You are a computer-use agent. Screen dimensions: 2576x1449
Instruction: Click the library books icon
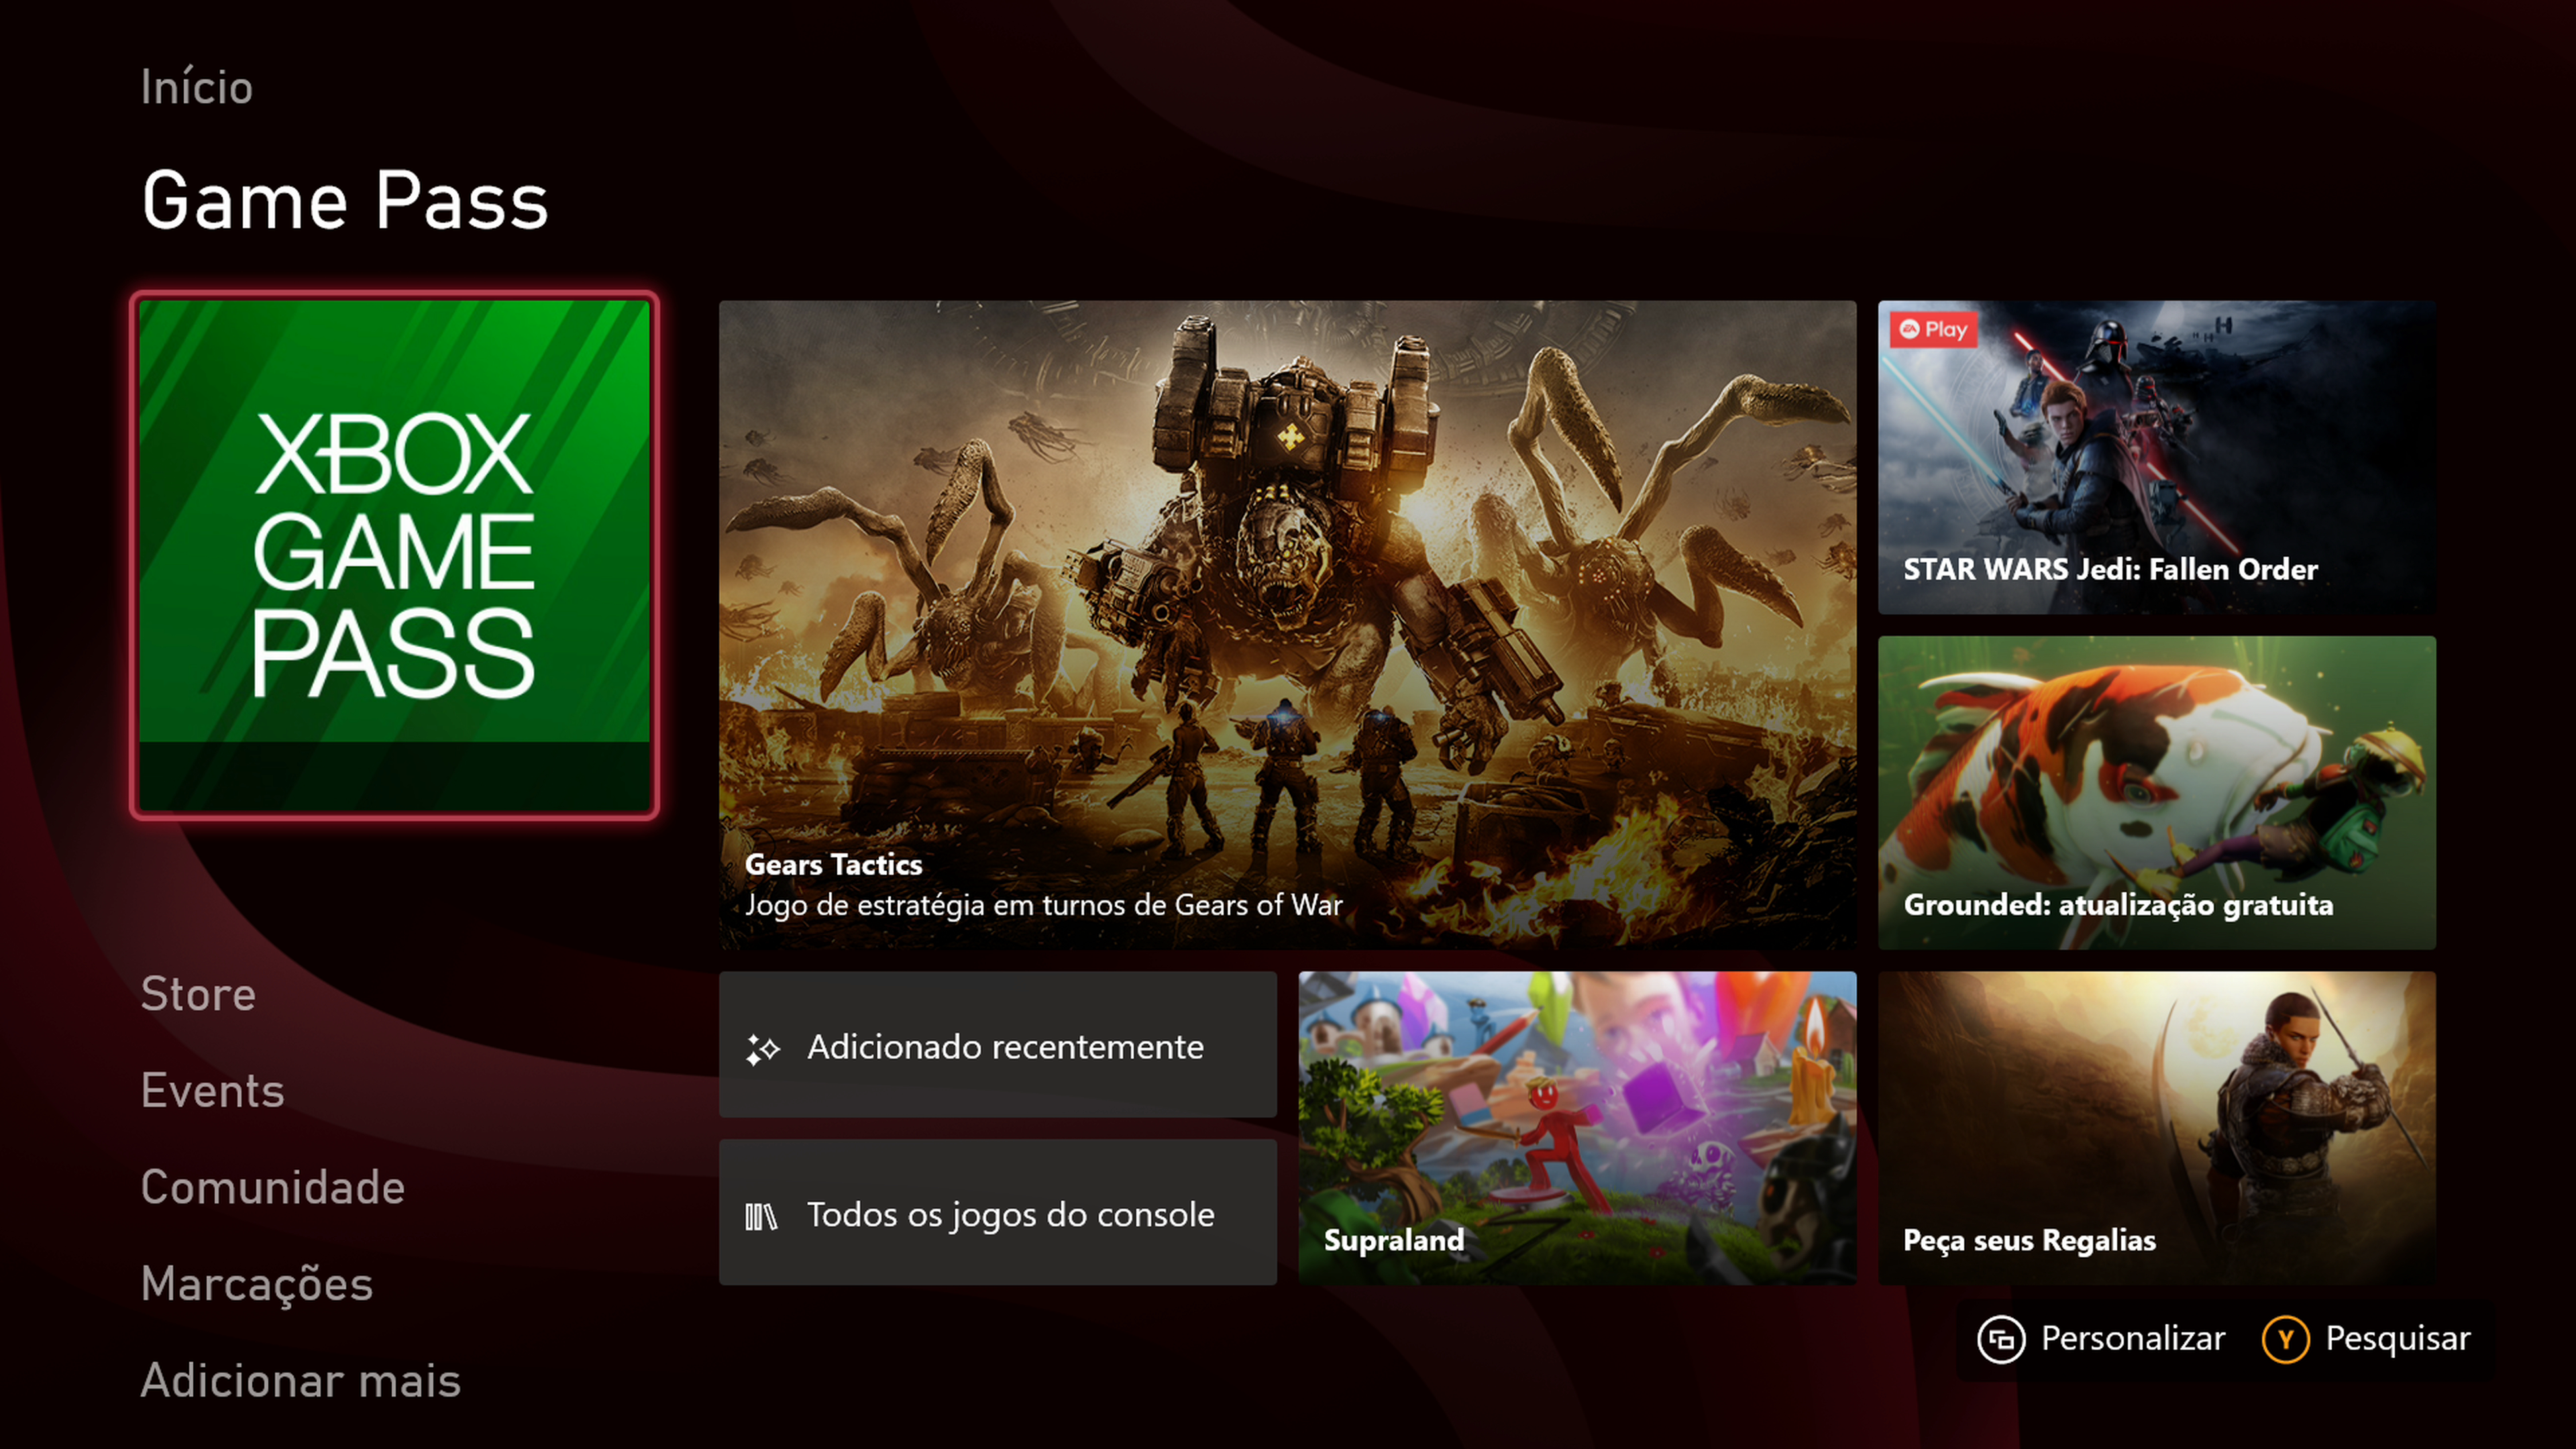point(761,1216)
